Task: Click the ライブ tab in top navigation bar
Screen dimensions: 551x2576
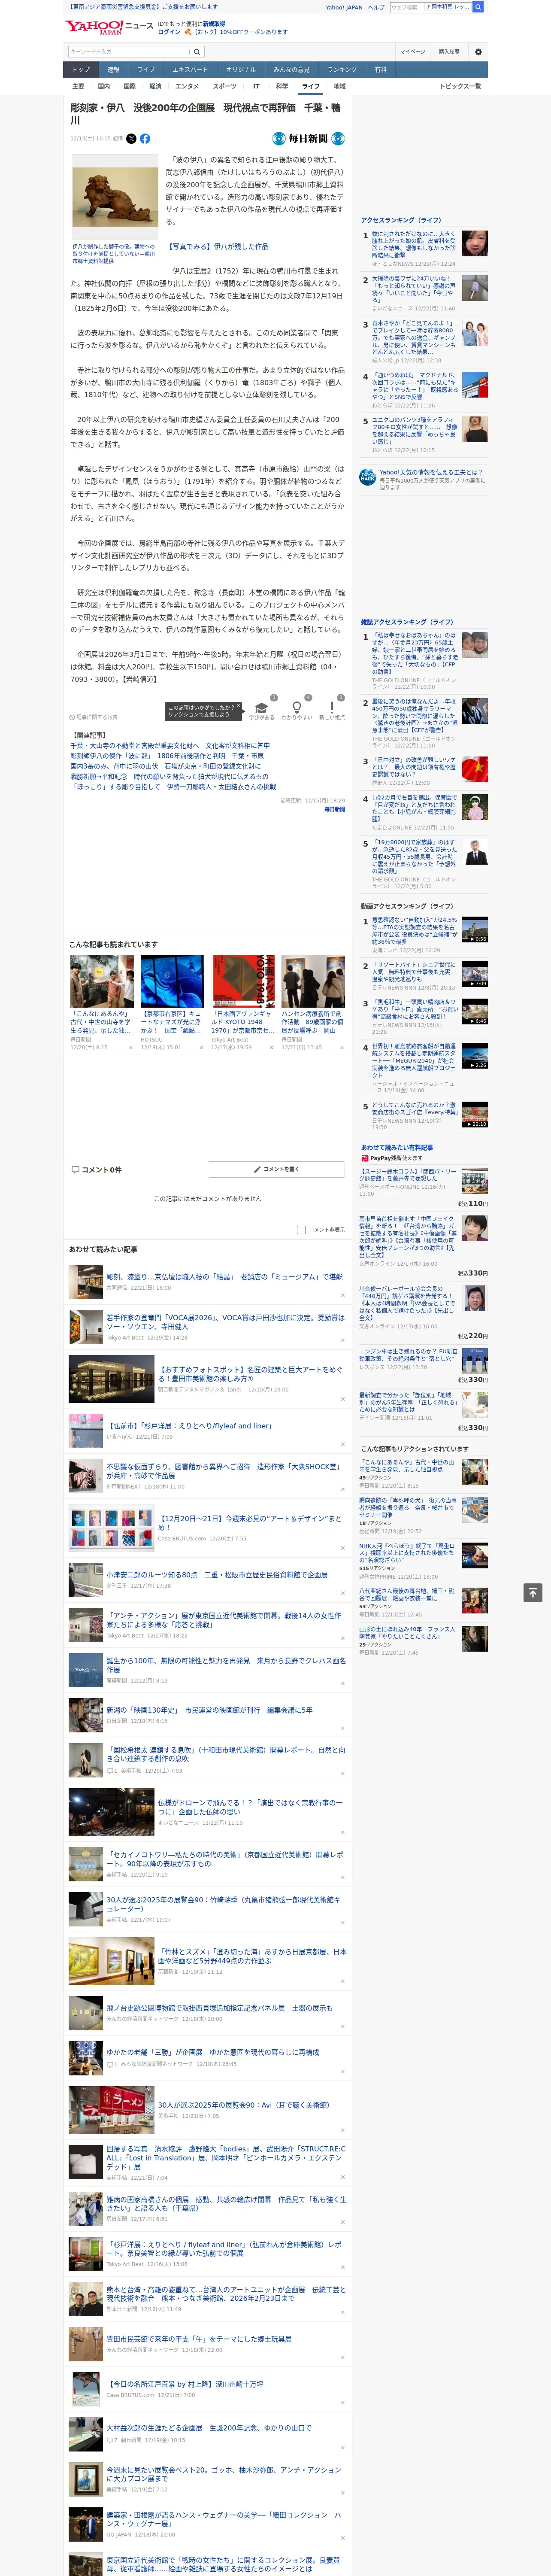Action: pos(146,69)
